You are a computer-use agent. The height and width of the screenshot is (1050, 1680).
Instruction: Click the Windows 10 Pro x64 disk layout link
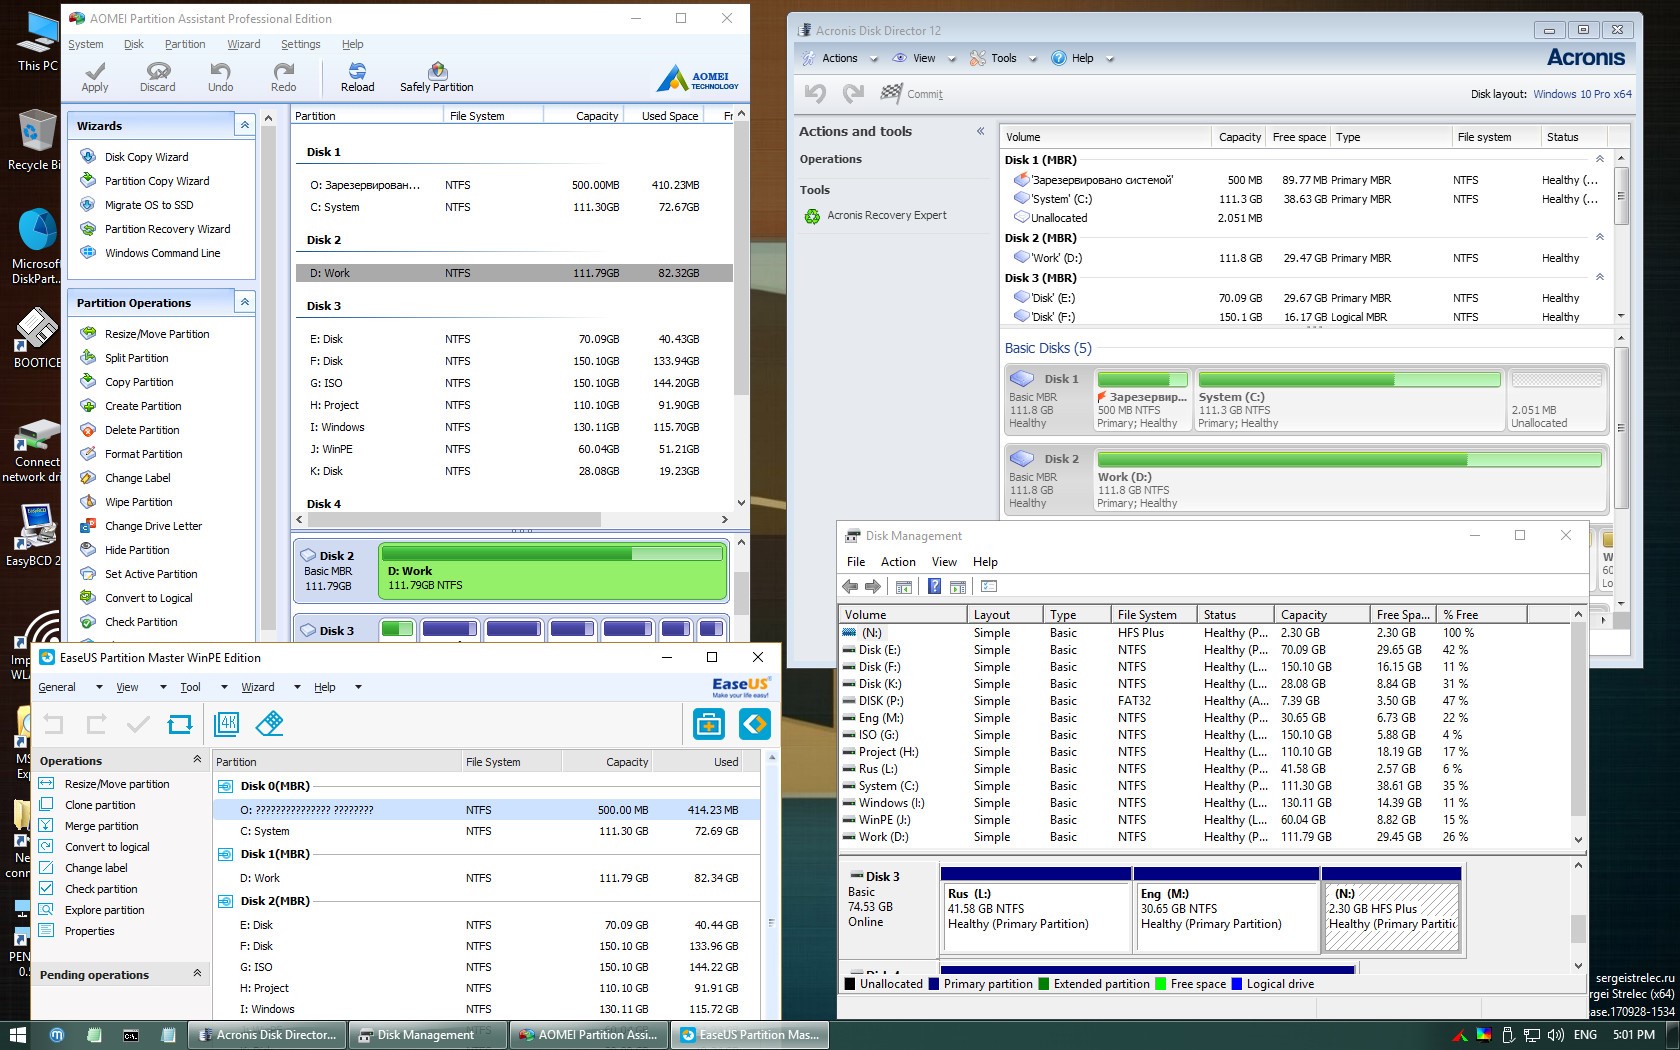tap(1582, 94)
